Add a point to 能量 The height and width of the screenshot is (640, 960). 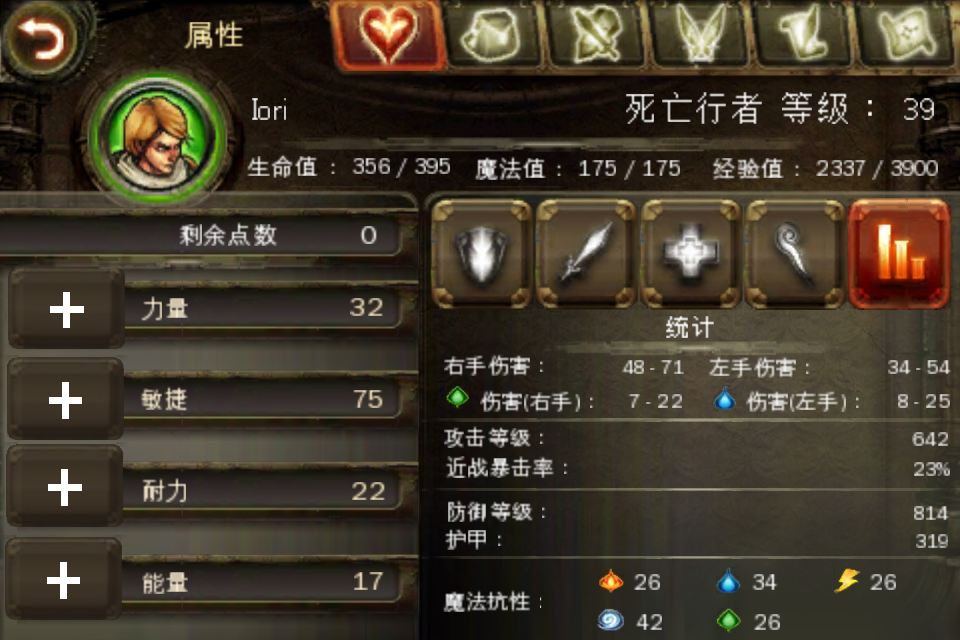pos(64,579)
